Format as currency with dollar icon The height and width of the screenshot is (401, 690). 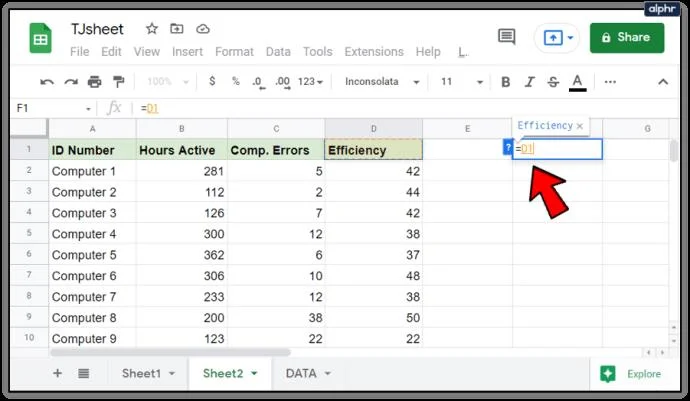pos(212,81)
